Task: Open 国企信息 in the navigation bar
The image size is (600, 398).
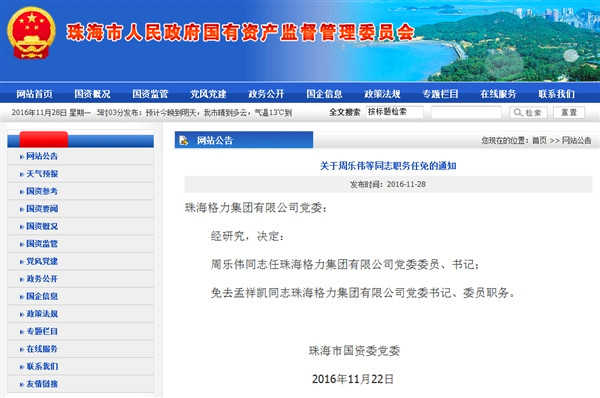Action: (324, 94)
